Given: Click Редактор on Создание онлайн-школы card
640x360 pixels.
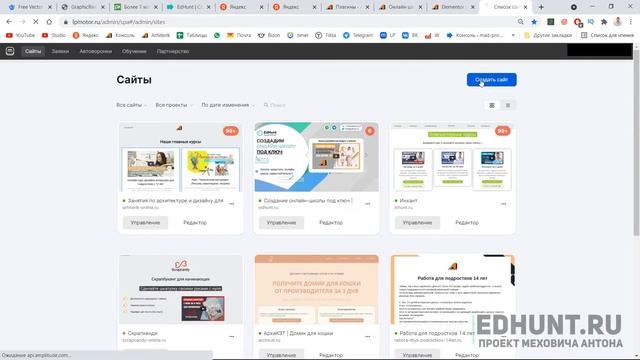Looking at the screenshot, I should click(331, 222).
